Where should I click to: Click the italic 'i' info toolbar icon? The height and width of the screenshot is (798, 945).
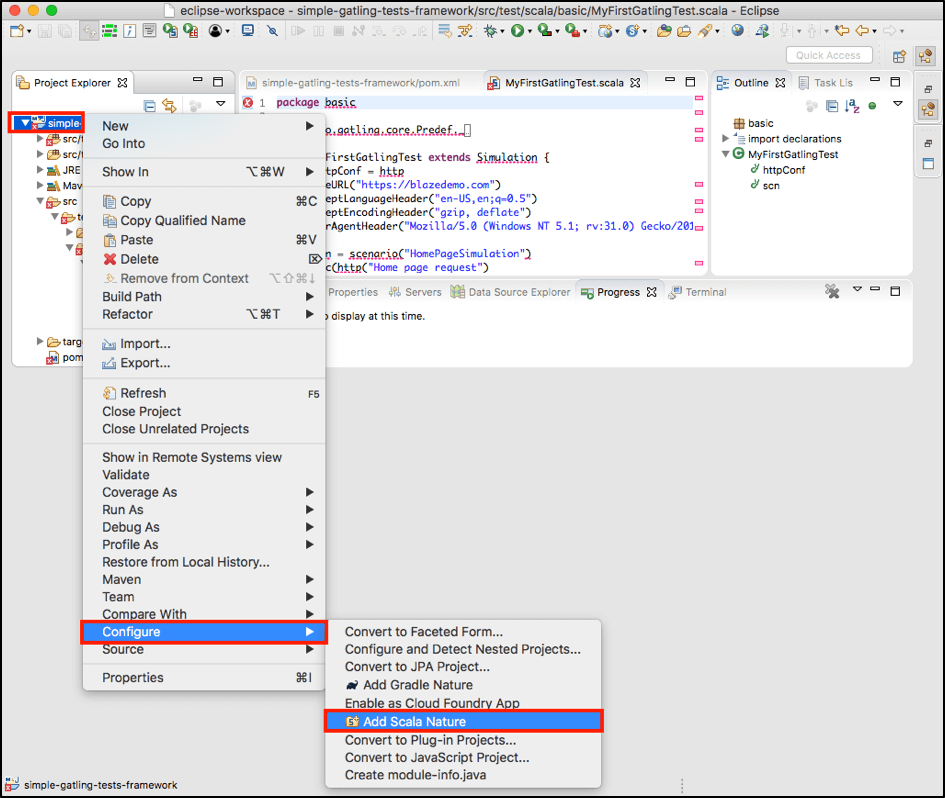[x=130, y=31]
